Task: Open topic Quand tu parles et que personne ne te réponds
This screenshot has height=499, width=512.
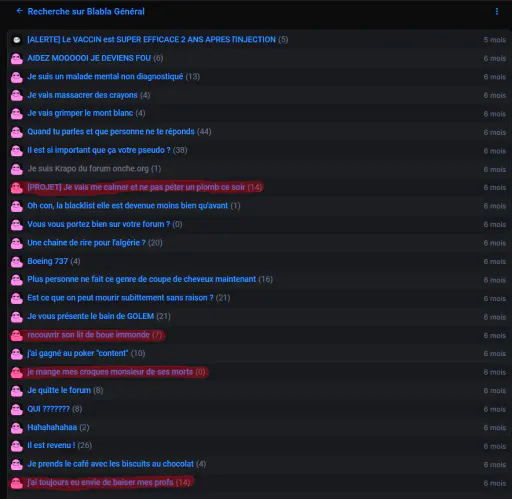Action: coord(111,132)
